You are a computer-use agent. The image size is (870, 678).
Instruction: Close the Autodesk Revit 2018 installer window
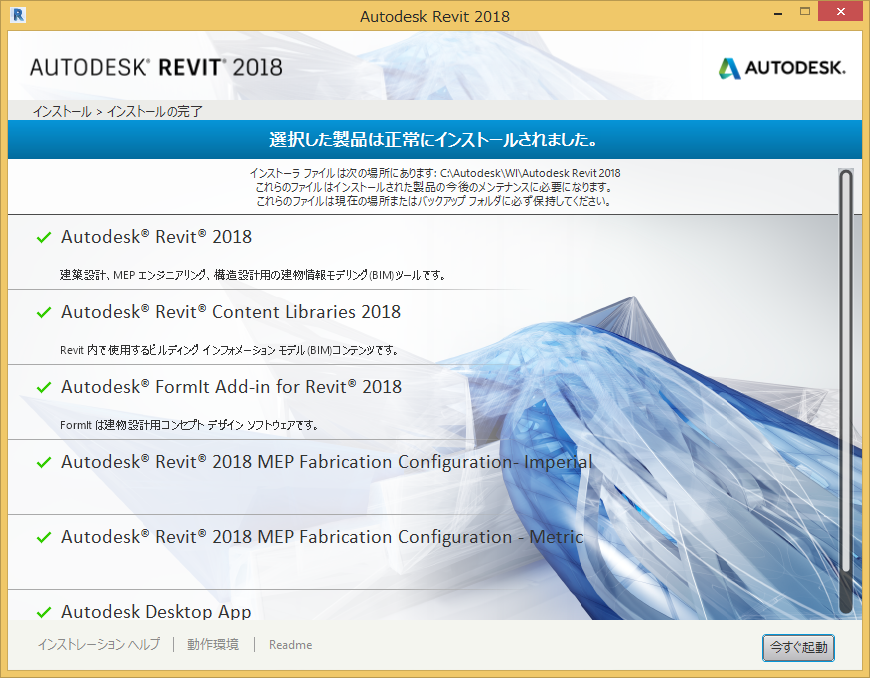click(841, 12)
